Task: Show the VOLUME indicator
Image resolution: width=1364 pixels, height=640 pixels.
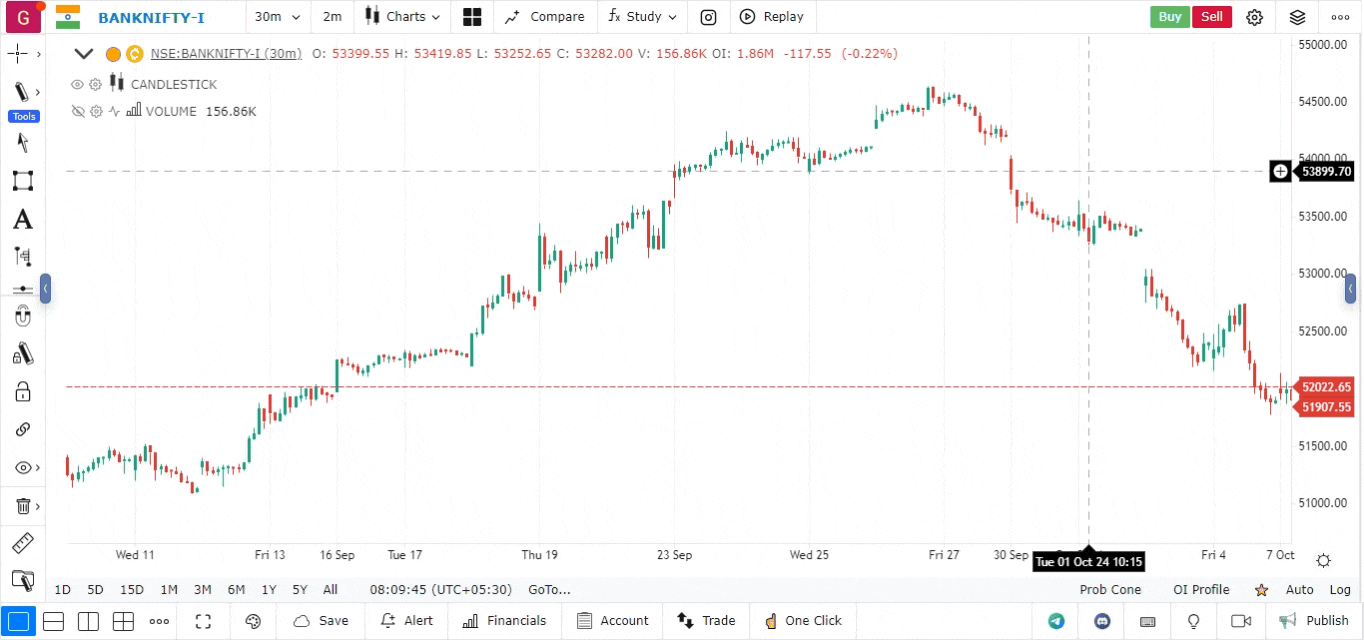Action: tap(77, 112)
